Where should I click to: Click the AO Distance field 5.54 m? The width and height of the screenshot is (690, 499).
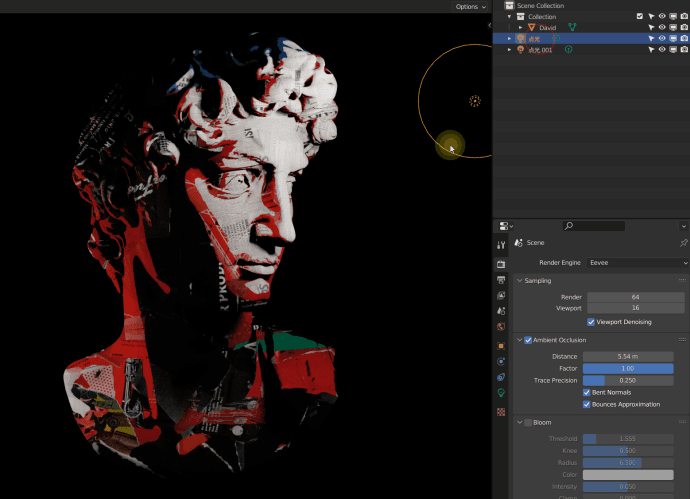628,356
